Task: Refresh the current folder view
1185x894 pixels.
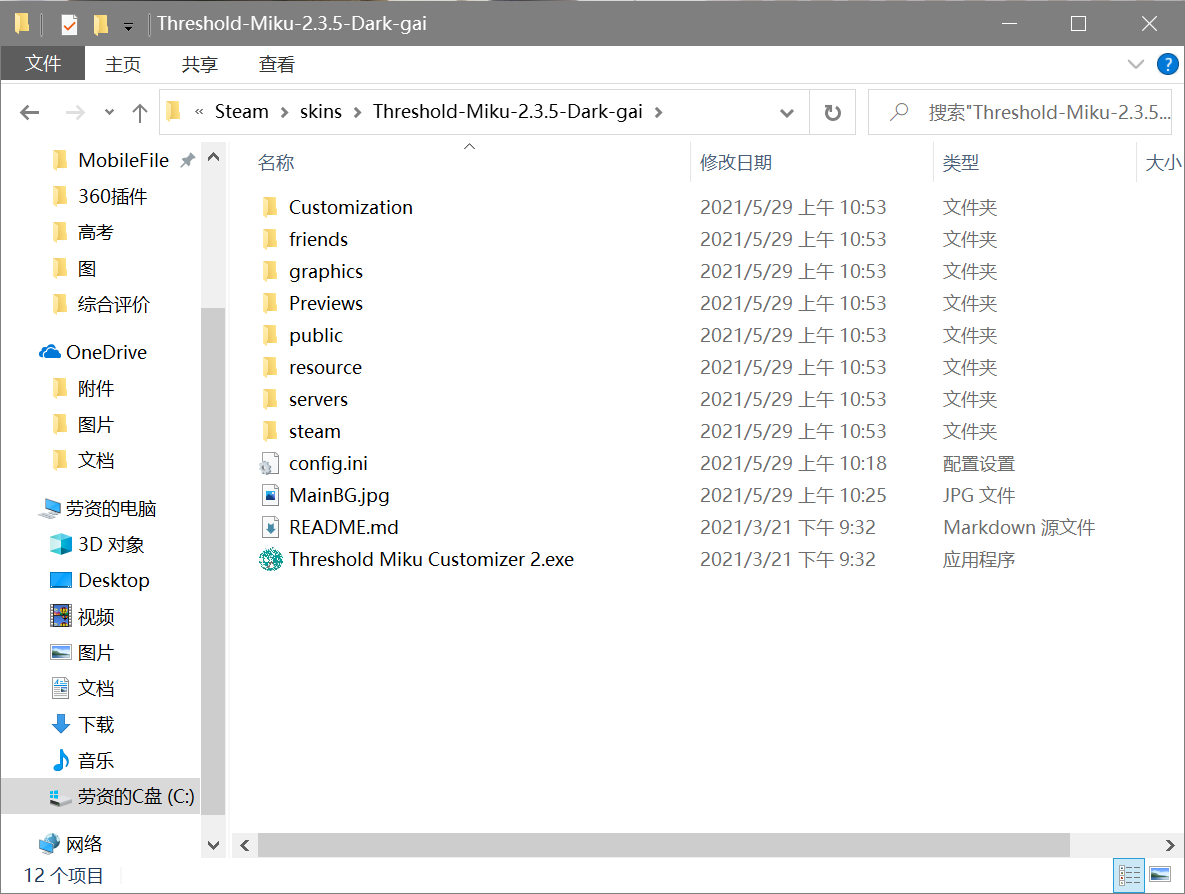Action: (832, 113)
